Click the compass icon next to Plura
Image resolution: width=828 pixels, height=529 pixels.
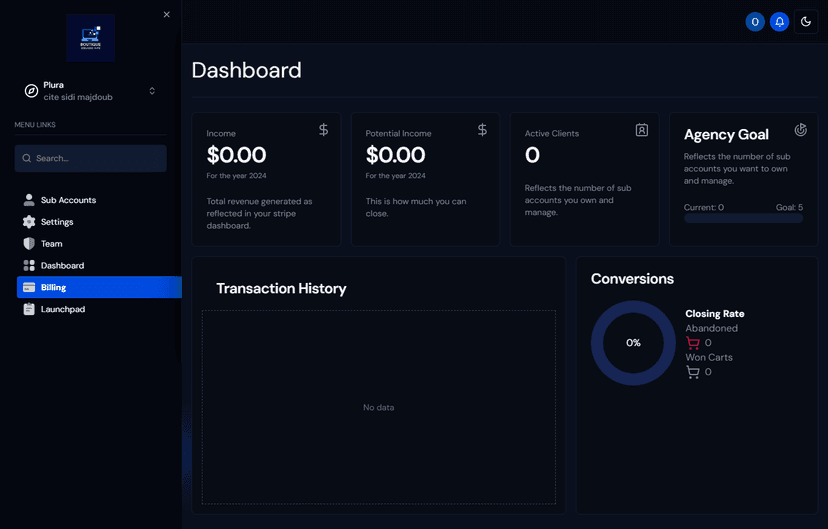pos(31,91)
